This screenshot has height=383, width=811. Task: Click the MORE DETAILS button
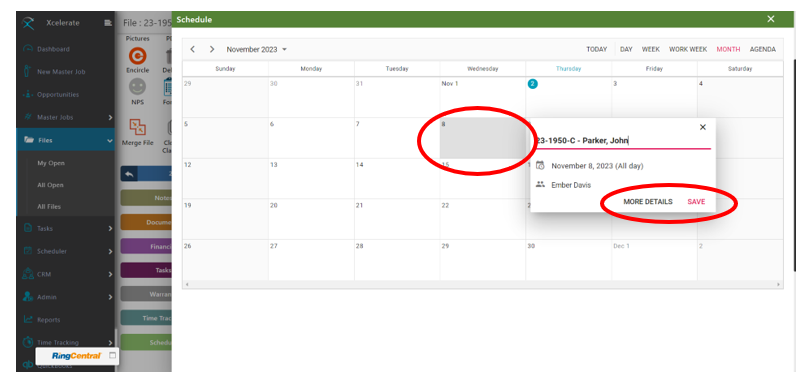click(648, 202)
